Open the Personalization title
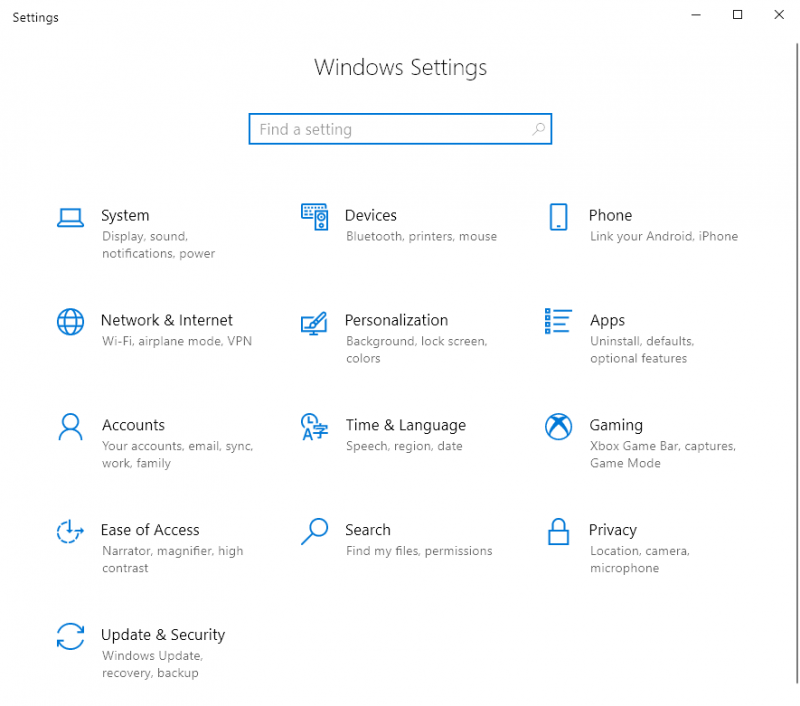800x706 pixels. click(x=396, y=320)
